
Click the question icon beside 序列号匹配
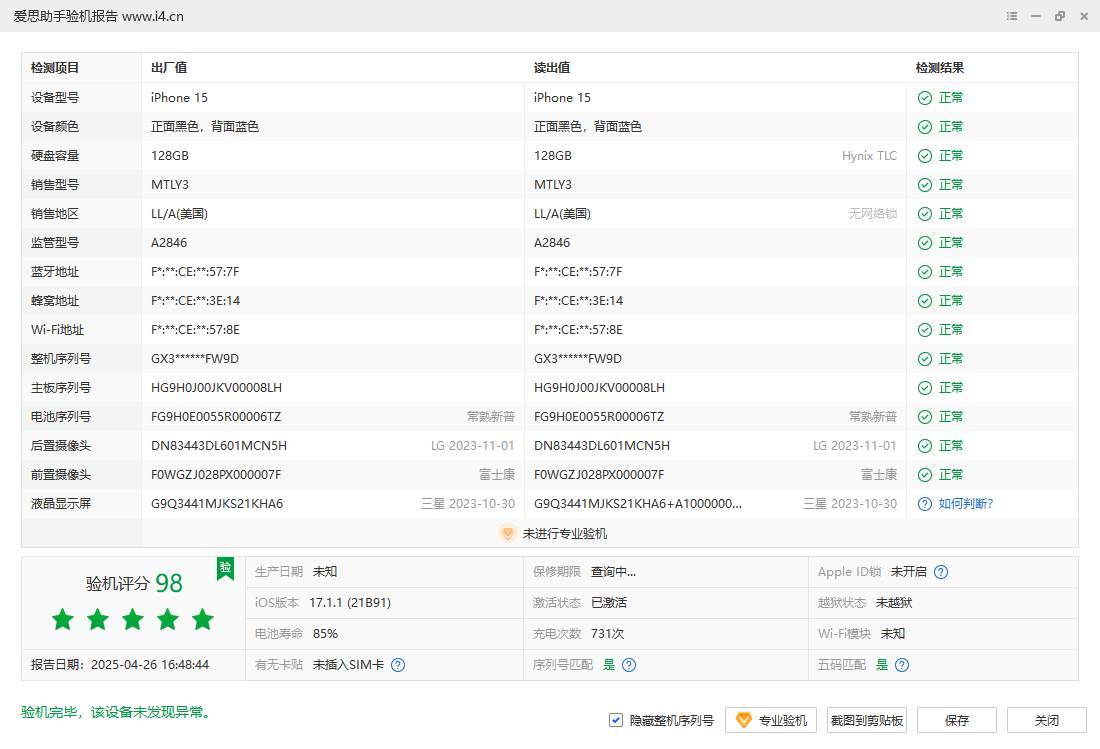tap(629, 665)
